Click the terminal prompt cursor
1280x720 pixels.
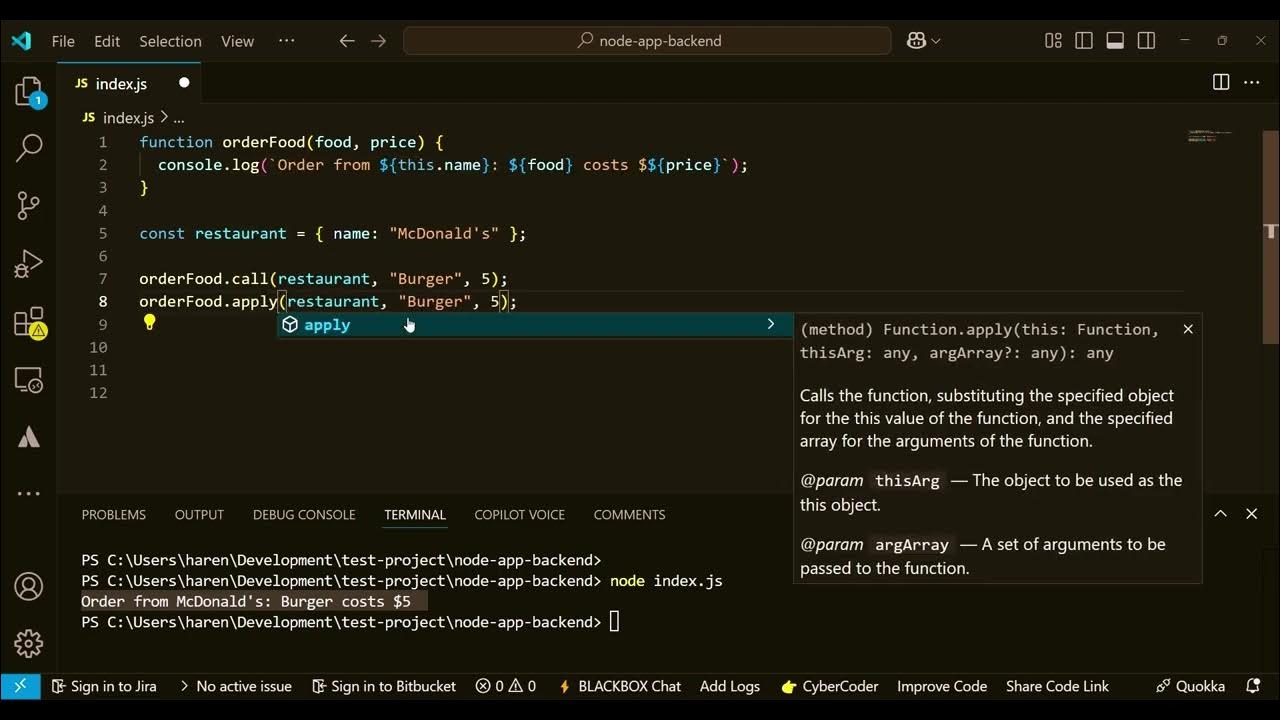pyautogui.click(x=615, y=622)
